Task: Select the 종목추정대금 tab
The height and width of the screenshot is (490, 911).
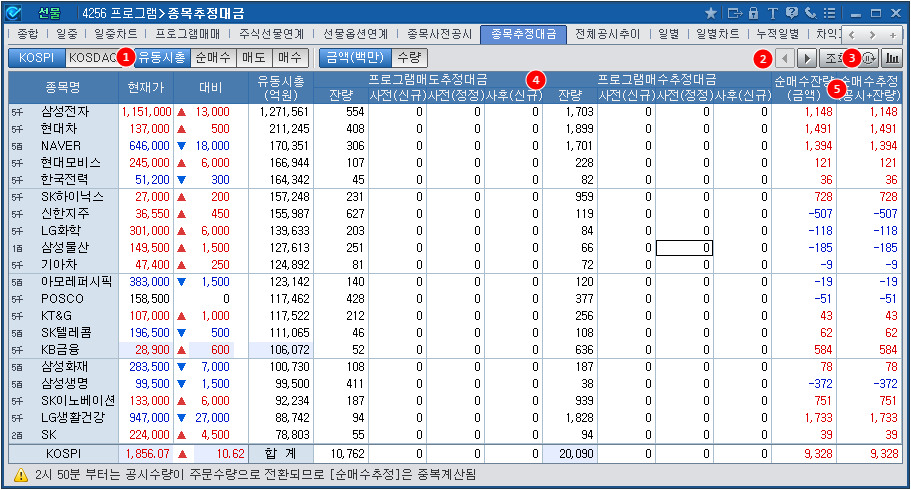Action: point(523,34)
